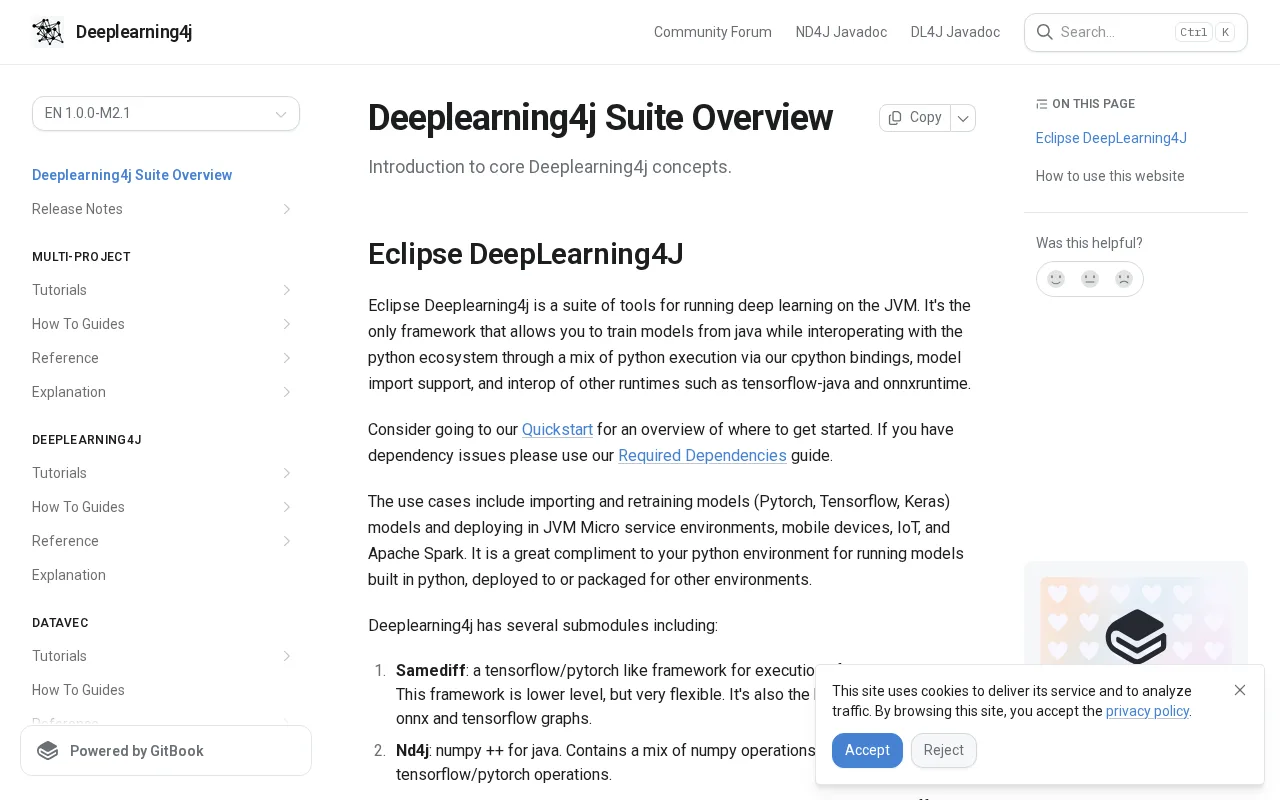This screenshot has width=1280, height=800.
Task: Click Powered by GitBook
Action: 166,751
